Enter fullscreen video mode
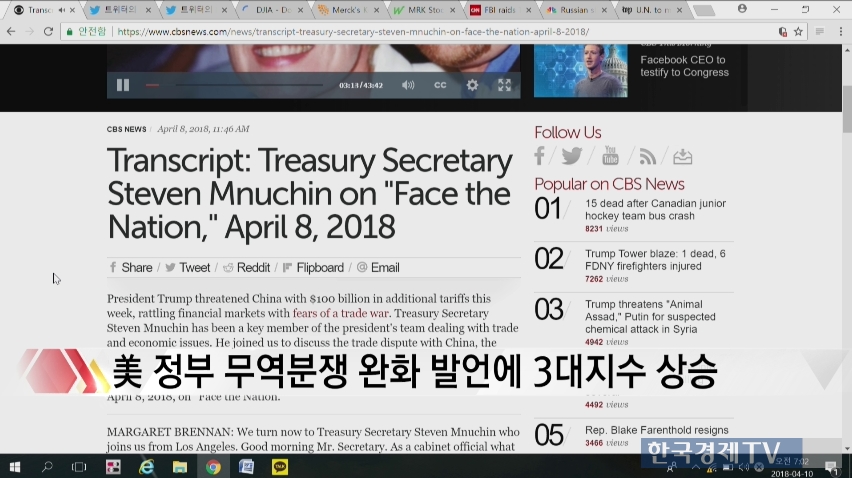The height and width of the screenshot is (478, 852). tap(504, 85)
